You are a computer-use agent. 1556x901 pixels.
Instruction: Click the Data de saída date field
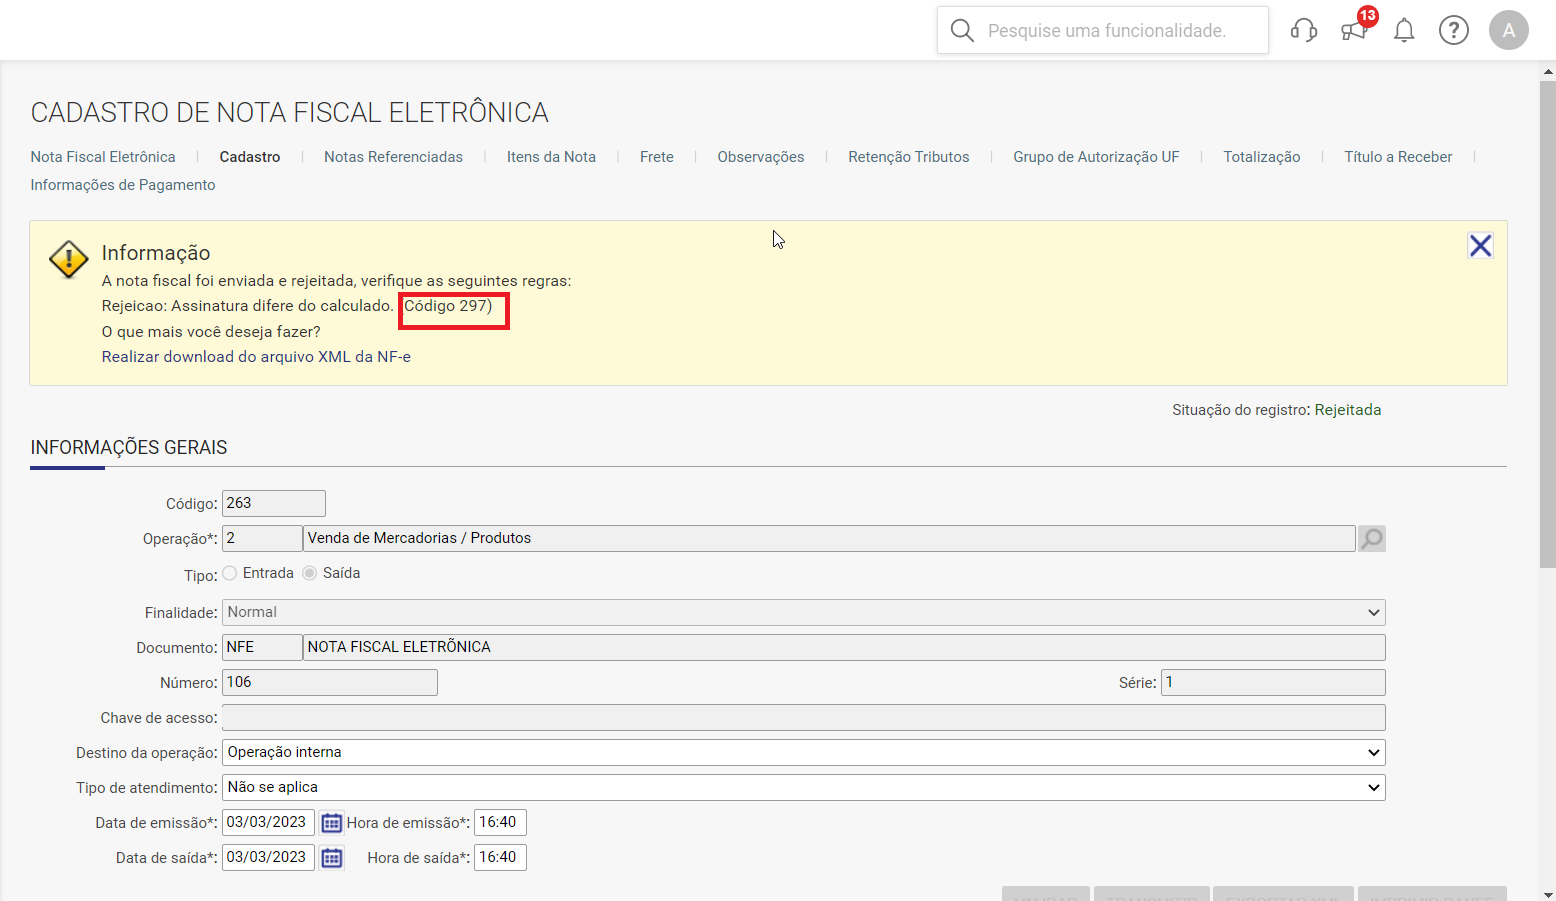tap(268, 857)
